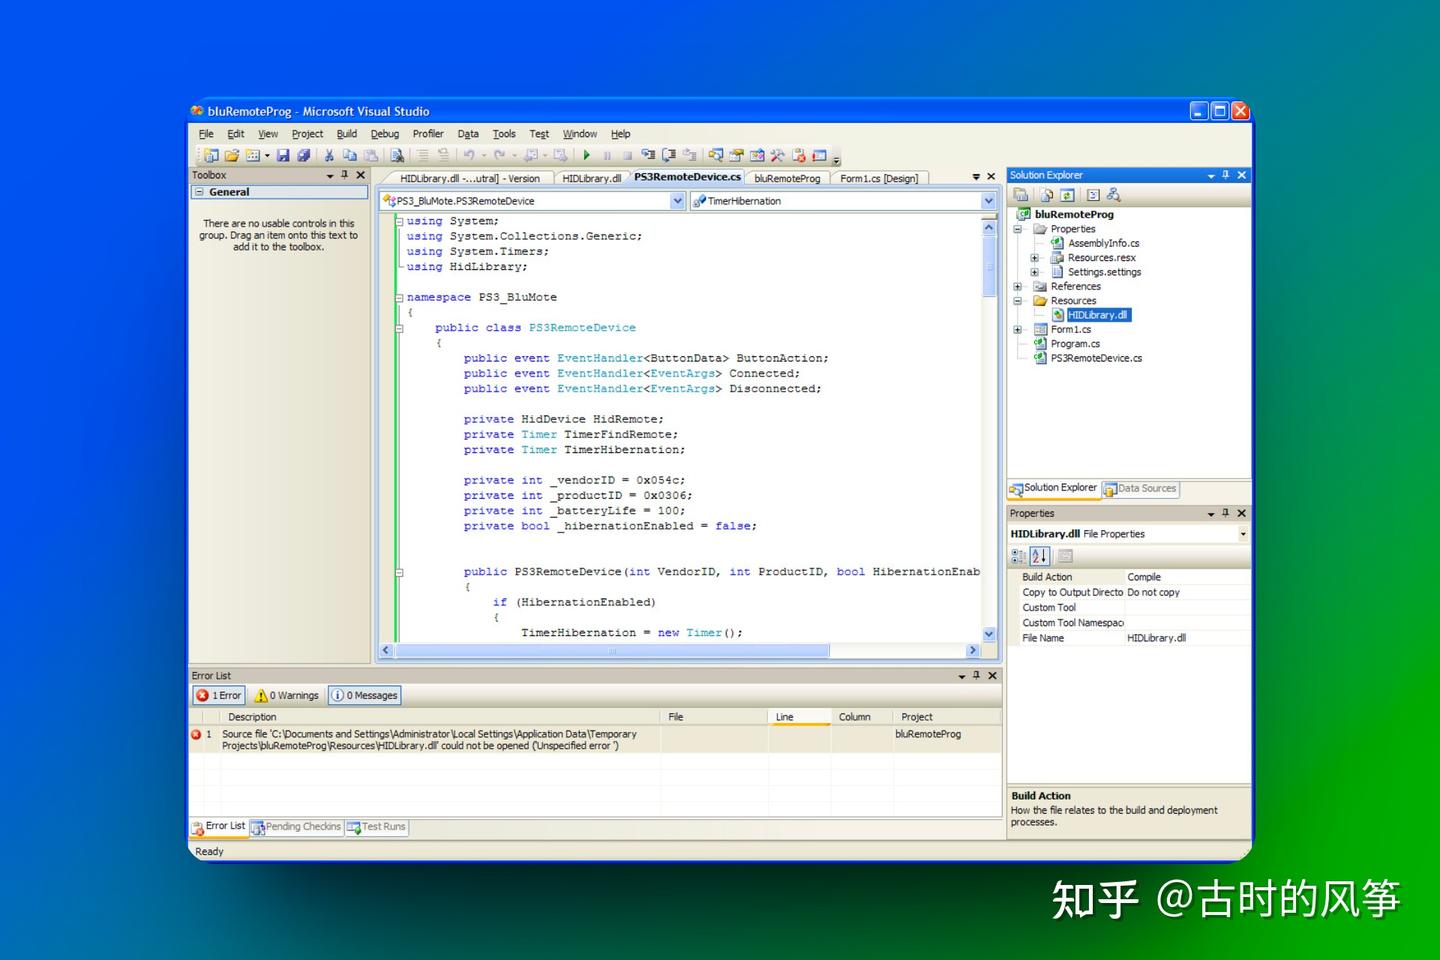
Task: Click the Step Over debug icon
Action: pyautogui.click(x=669, y=155)
